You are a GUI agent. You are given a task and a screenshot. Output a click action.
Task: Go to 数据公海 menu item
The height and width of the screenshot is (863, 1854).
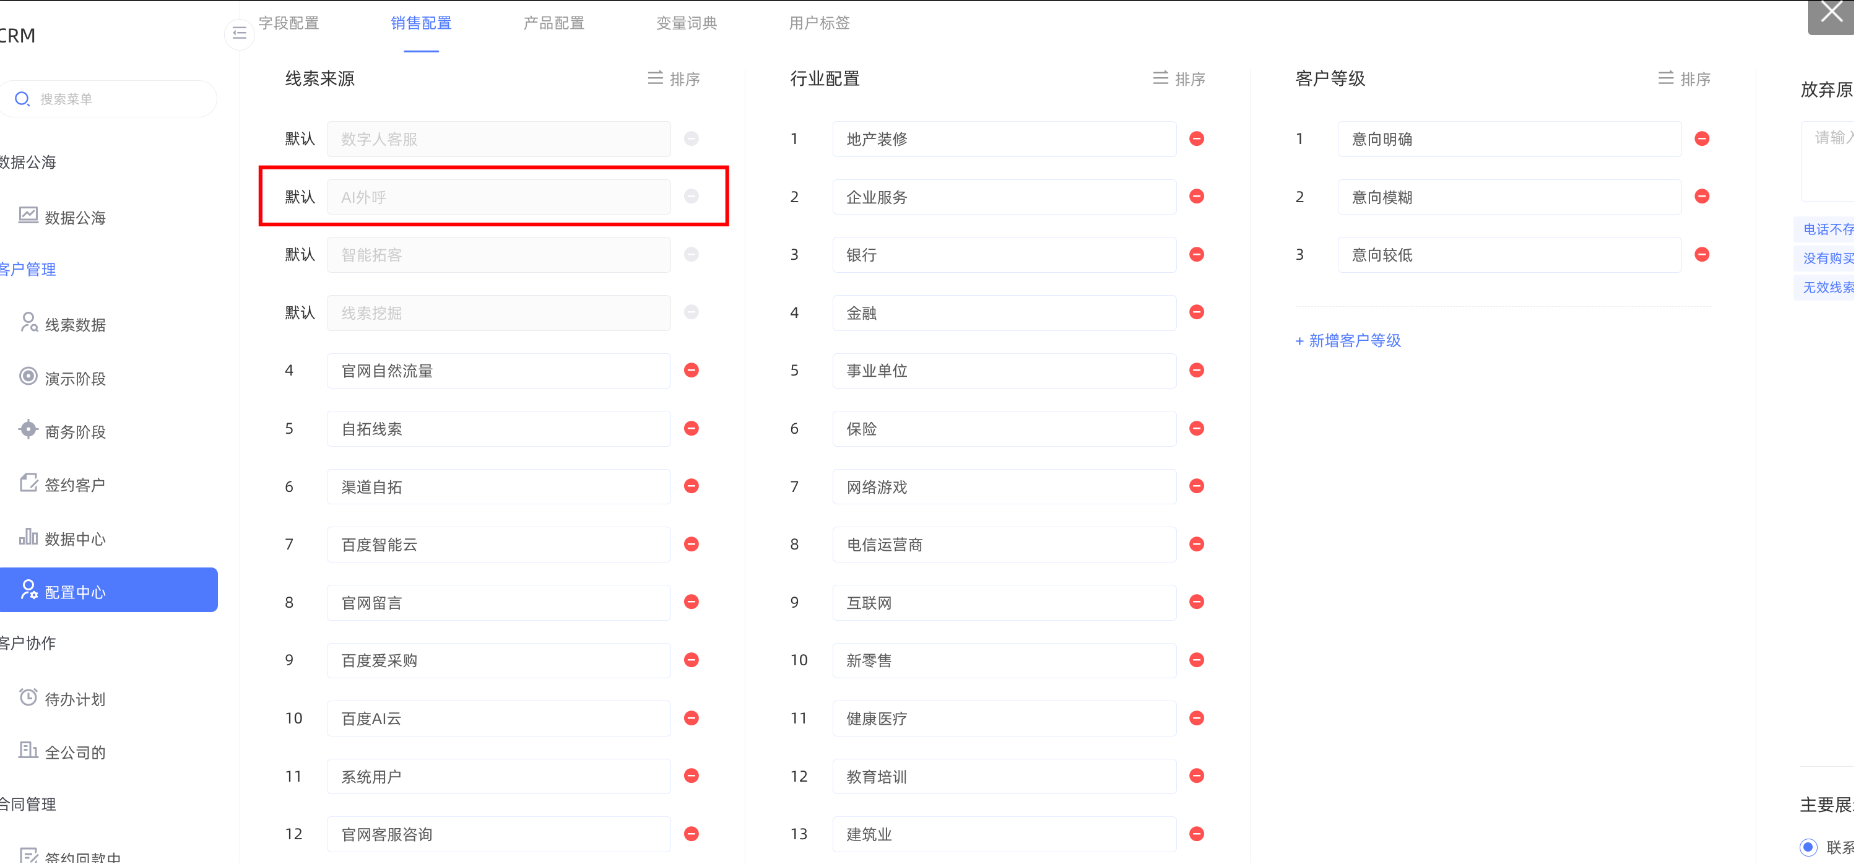[x=75, y=217]
